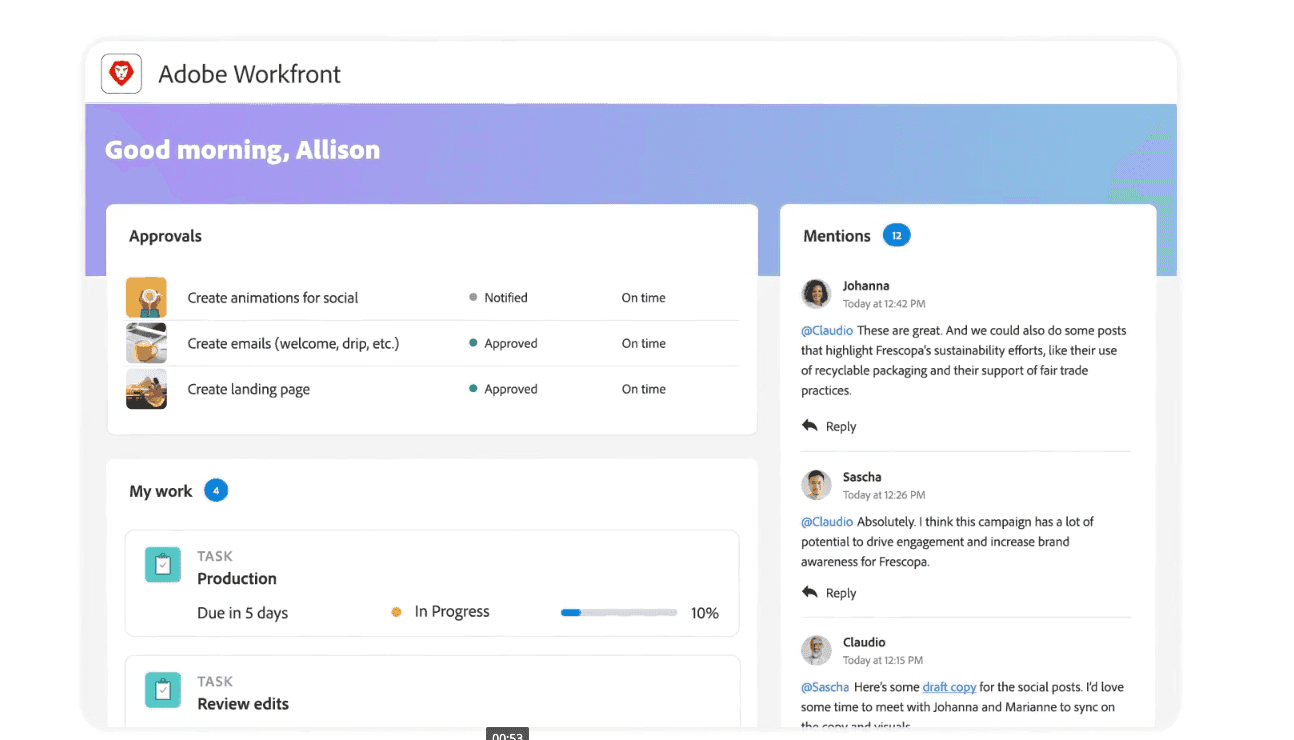
Task: Open the Create landing page thumbnail
Action: 146,389
